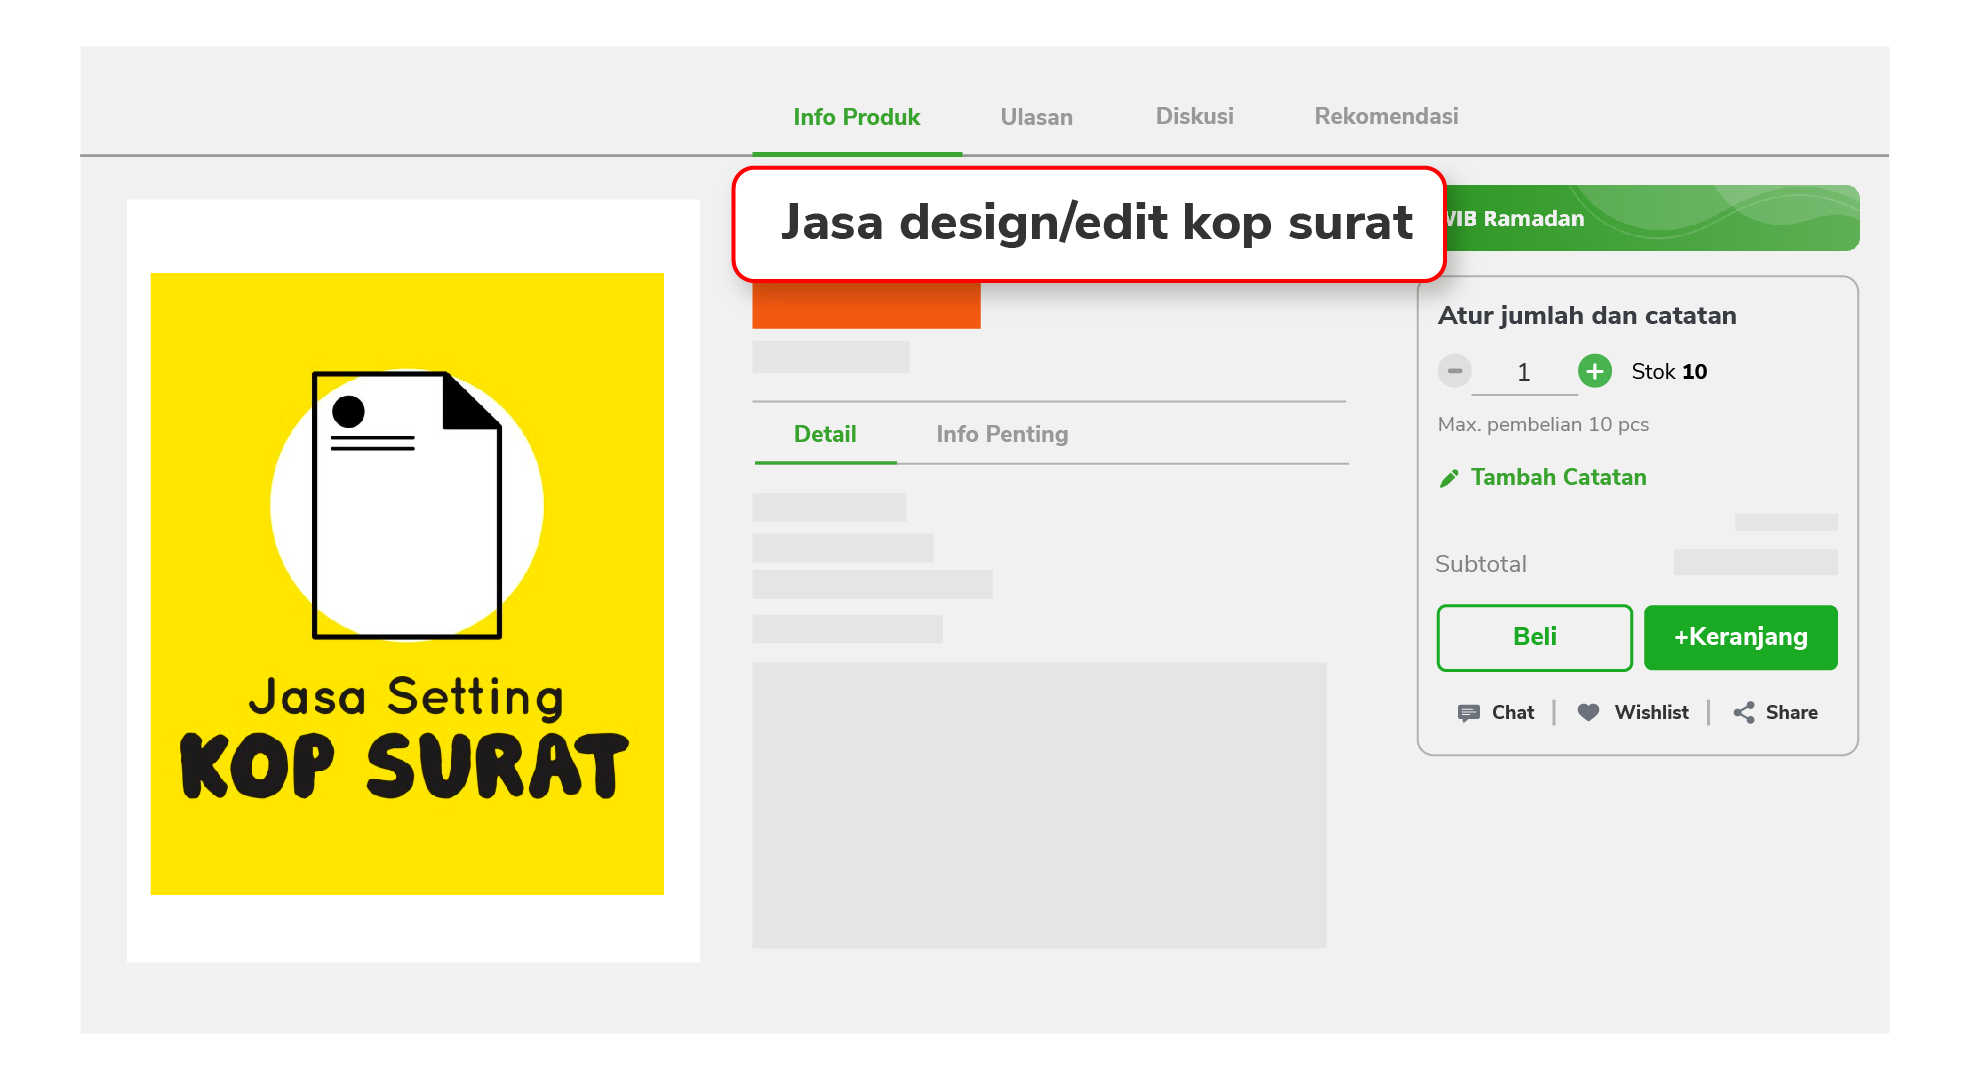
Task: Open the Diskusi tab
Action: click(1194, 116)
